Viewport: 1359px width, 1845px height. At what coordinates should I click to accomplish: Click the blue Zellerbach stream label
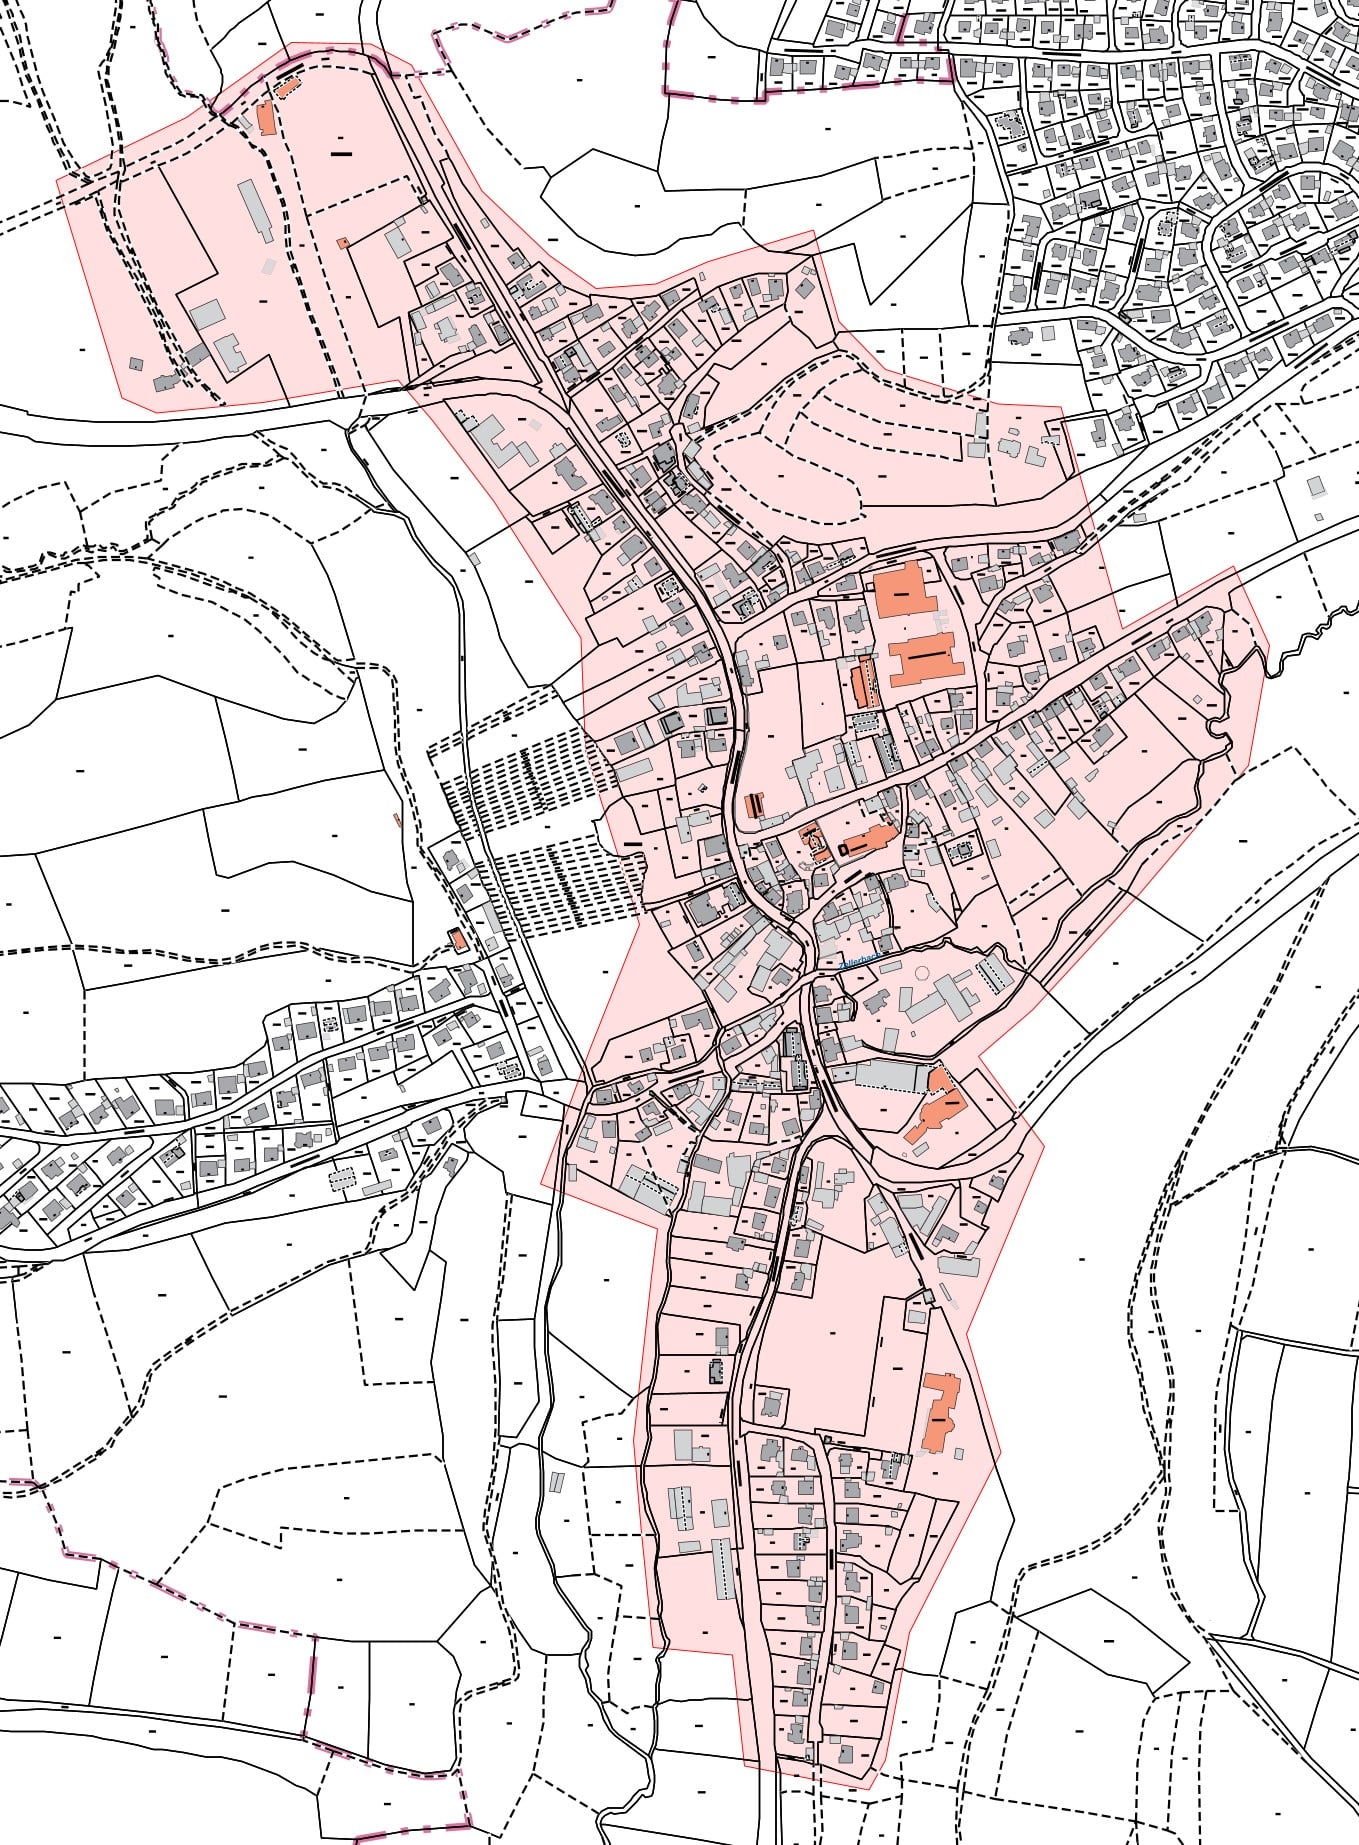[x=860, y=959]
